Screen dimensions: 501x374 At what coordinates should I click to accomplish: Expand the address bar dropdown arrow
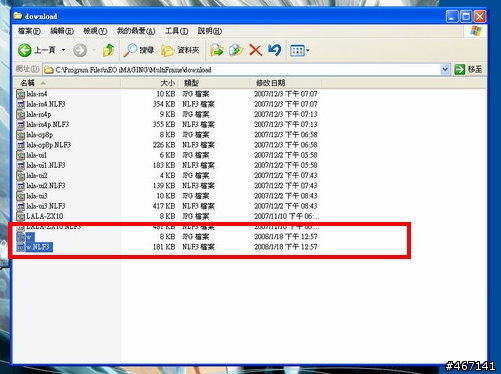click(x=445, y=69)
